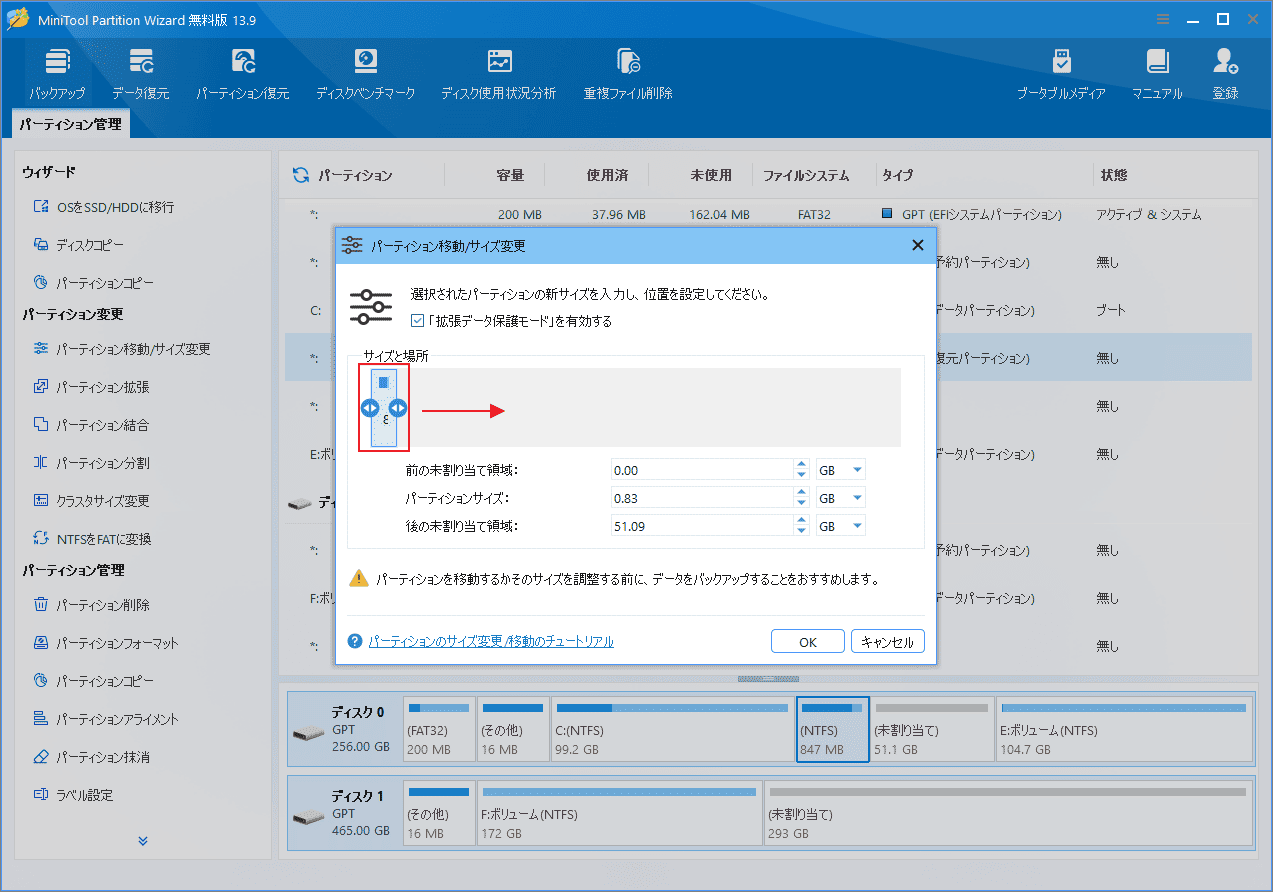
Task: Increase 後の未割り当て領域 value with up arrow
Action: pyautogui.click(x=801, y=521)
